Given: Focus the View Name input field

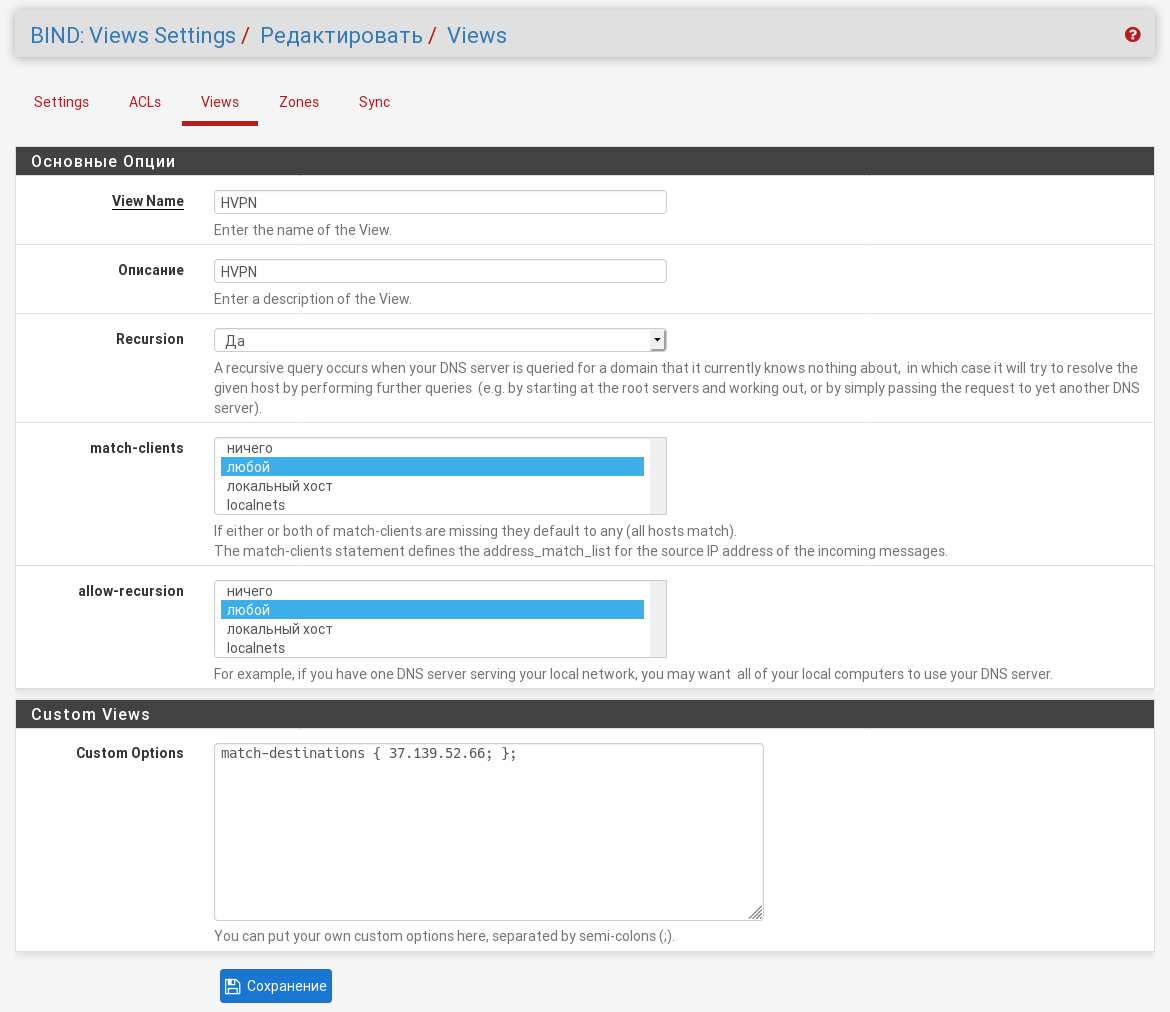Looking at the screenshot, I should coord(440,202).
